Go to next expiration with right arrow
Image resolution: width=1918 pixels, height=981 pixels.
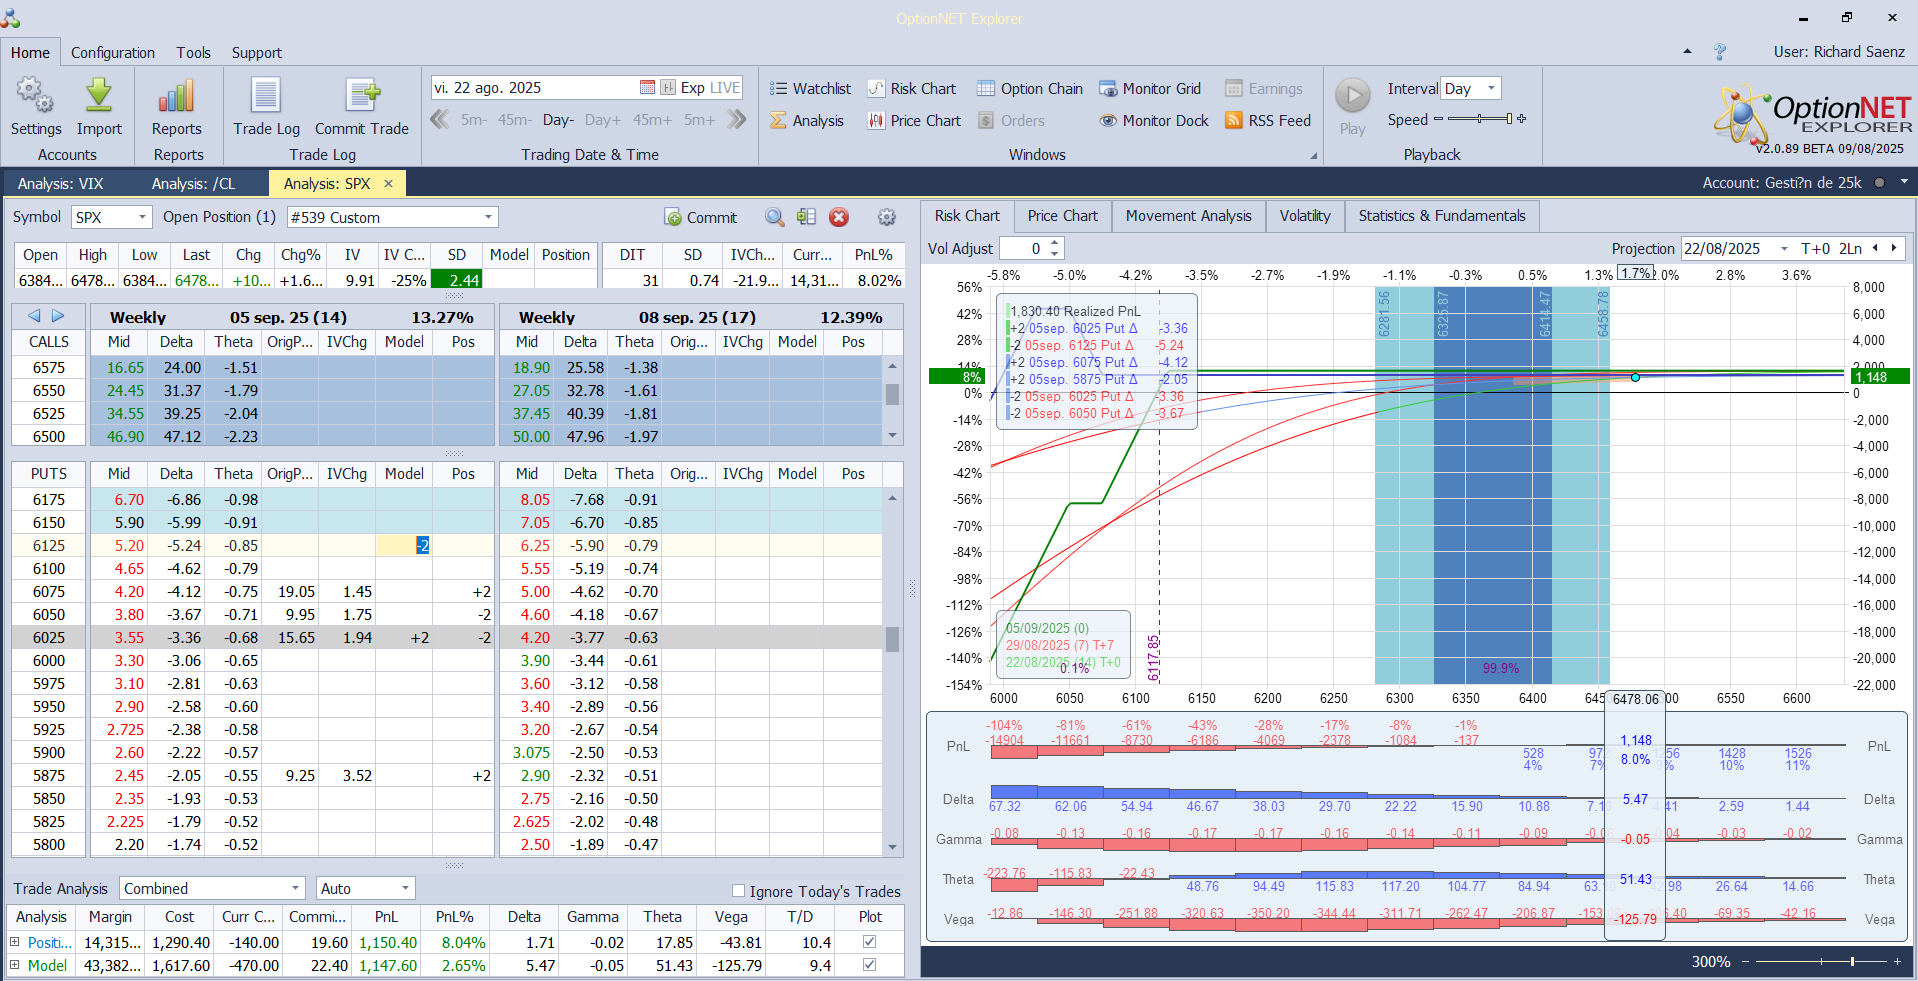coord(58,316)
